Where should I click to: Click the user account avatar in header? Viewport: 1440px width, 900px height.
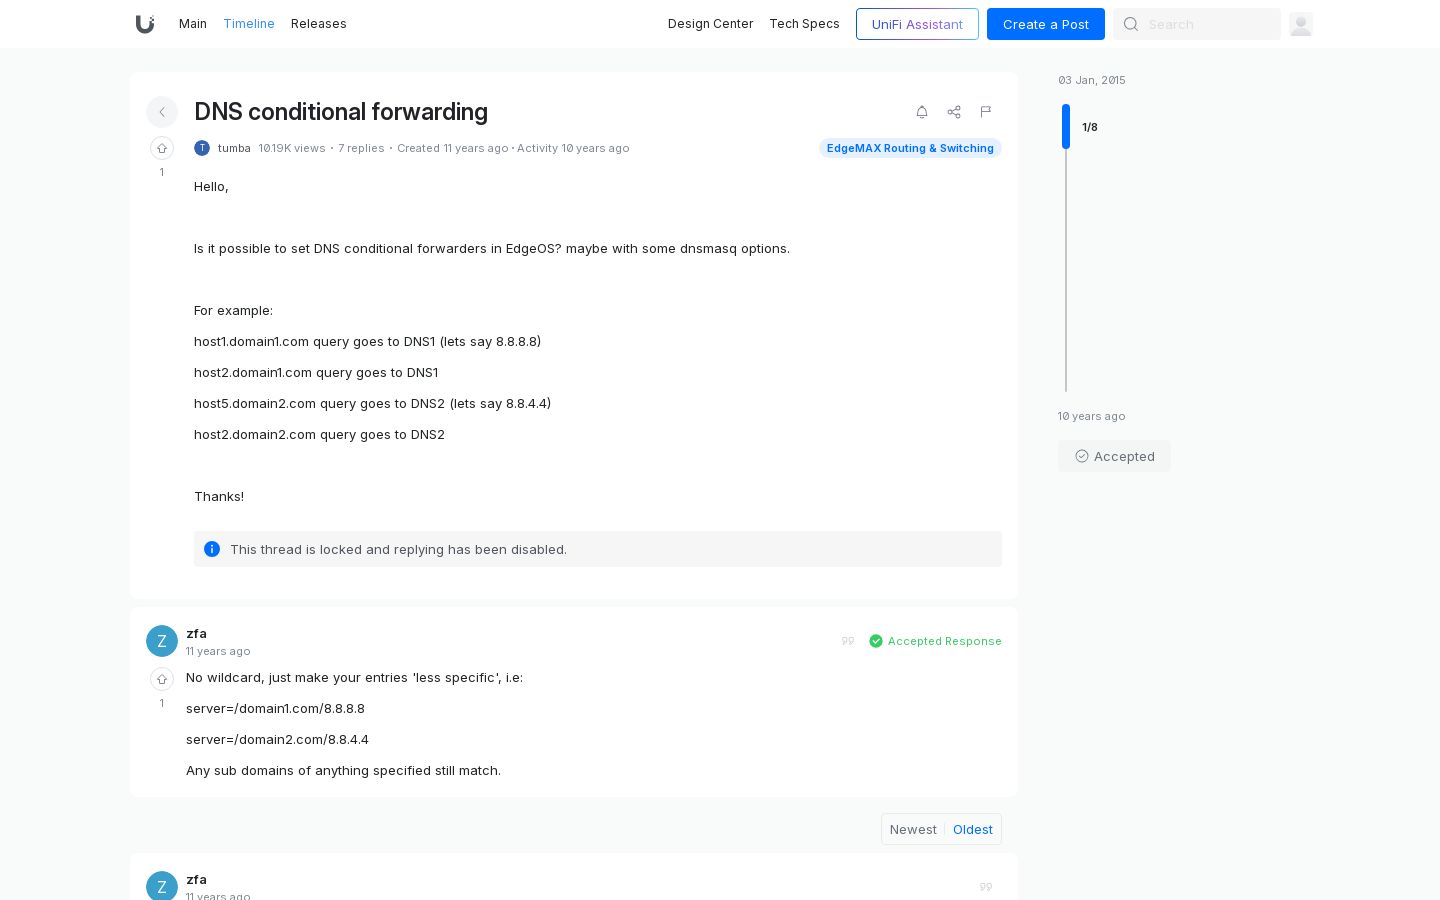(x=1301, y=24)
